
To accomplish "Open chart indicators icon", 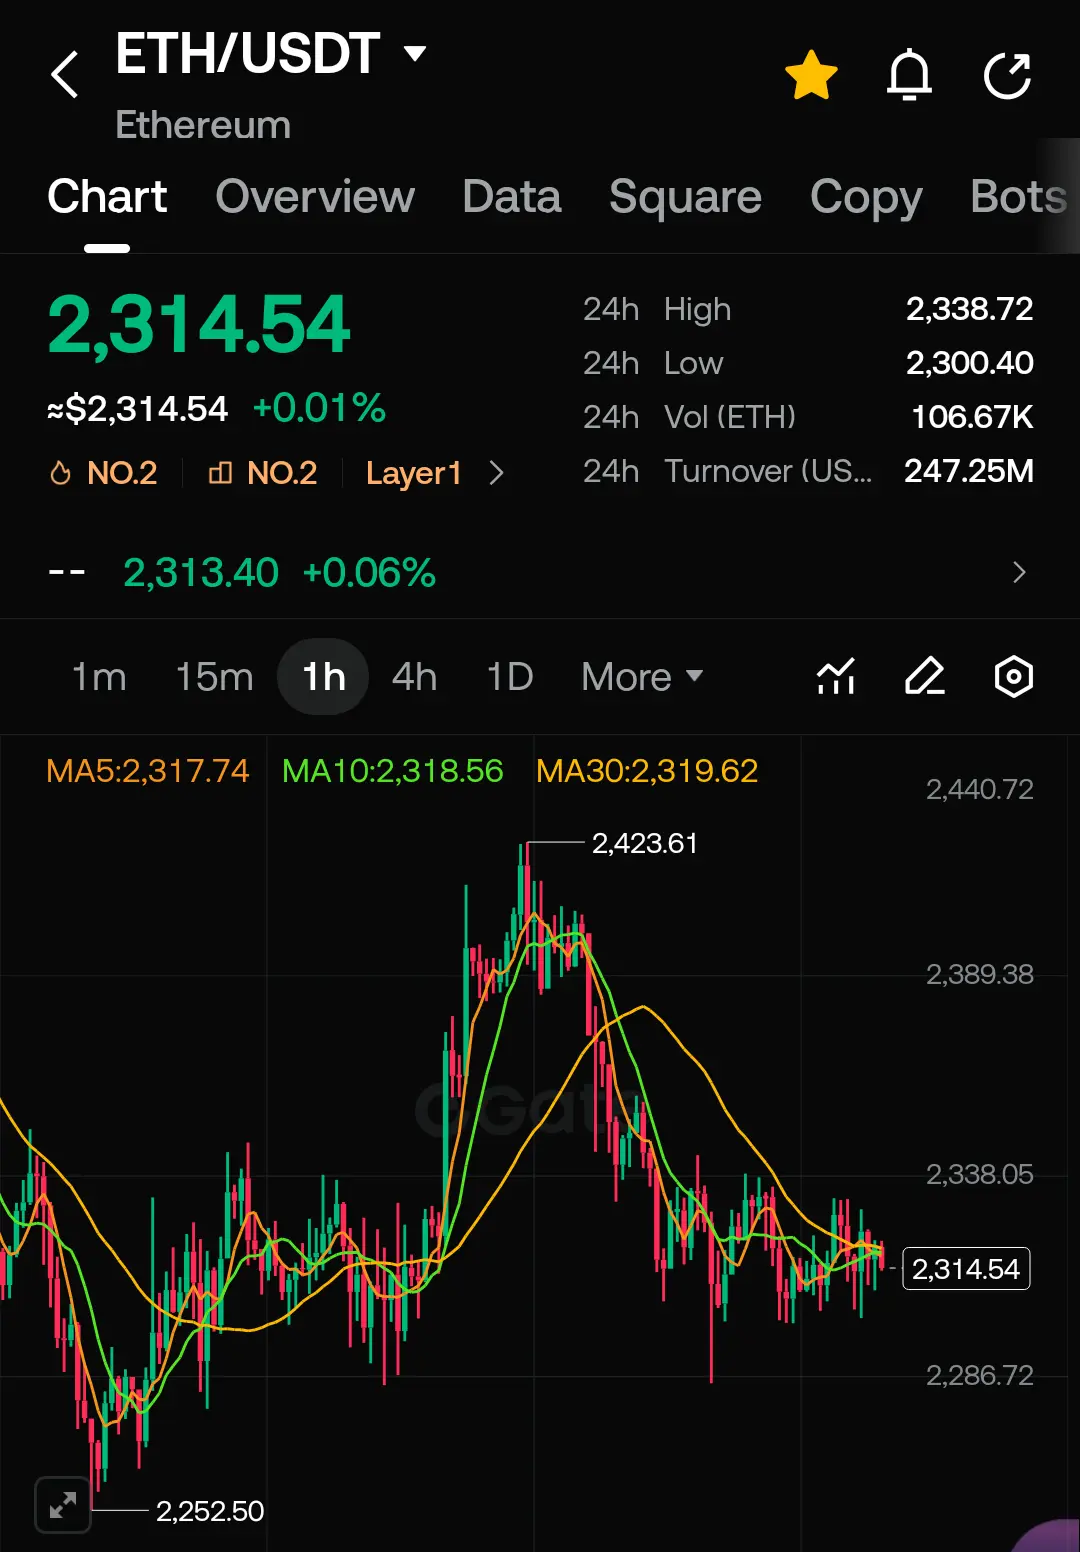I will pos(836,677).
